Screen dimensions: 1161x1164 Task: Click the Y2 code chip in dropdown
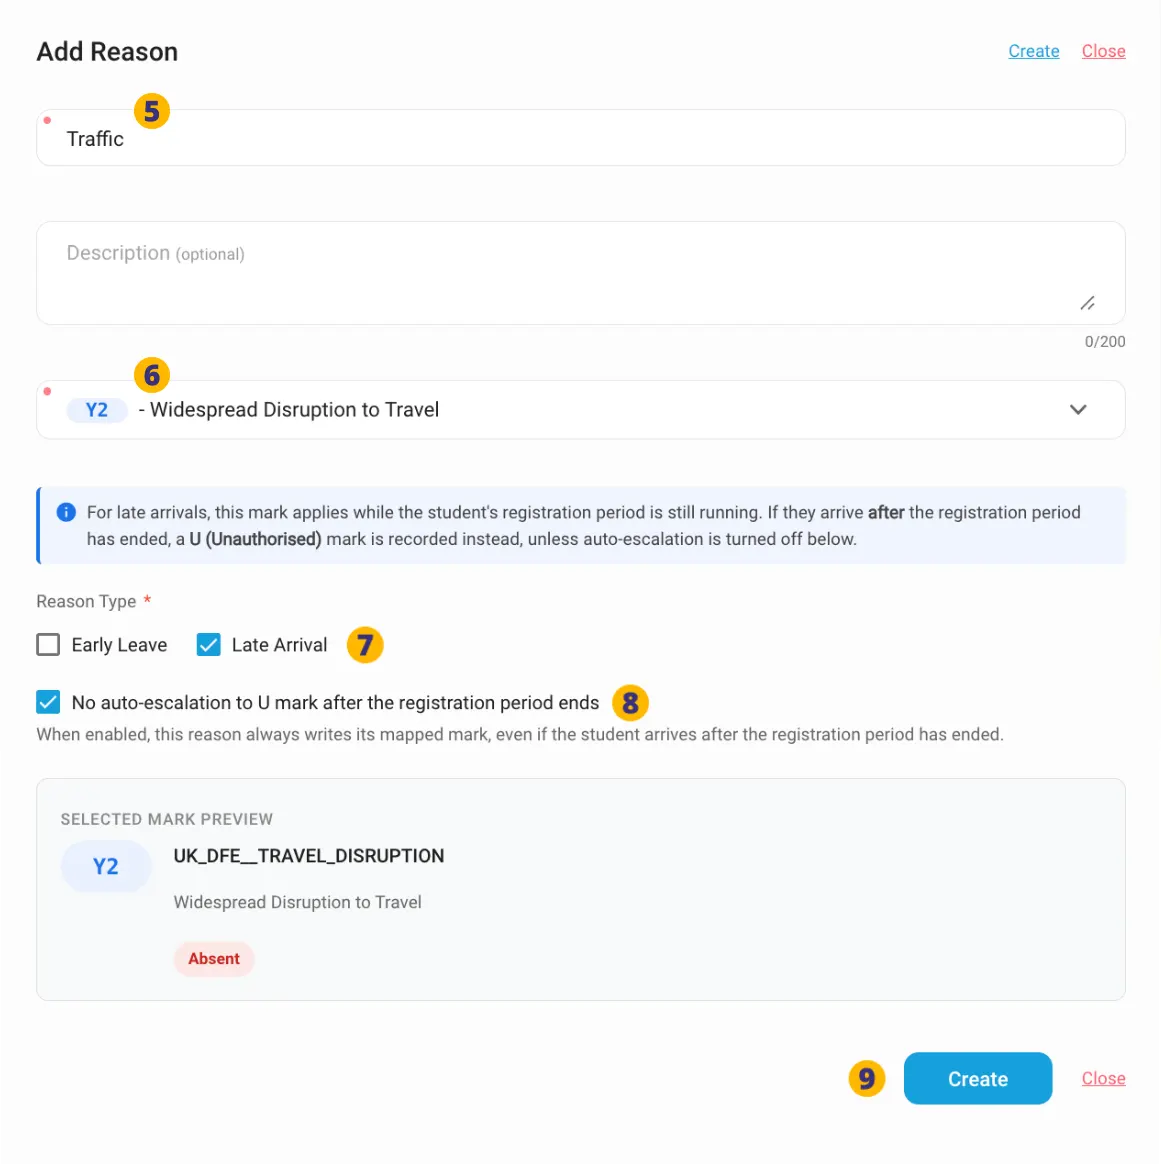coord(97,410)
